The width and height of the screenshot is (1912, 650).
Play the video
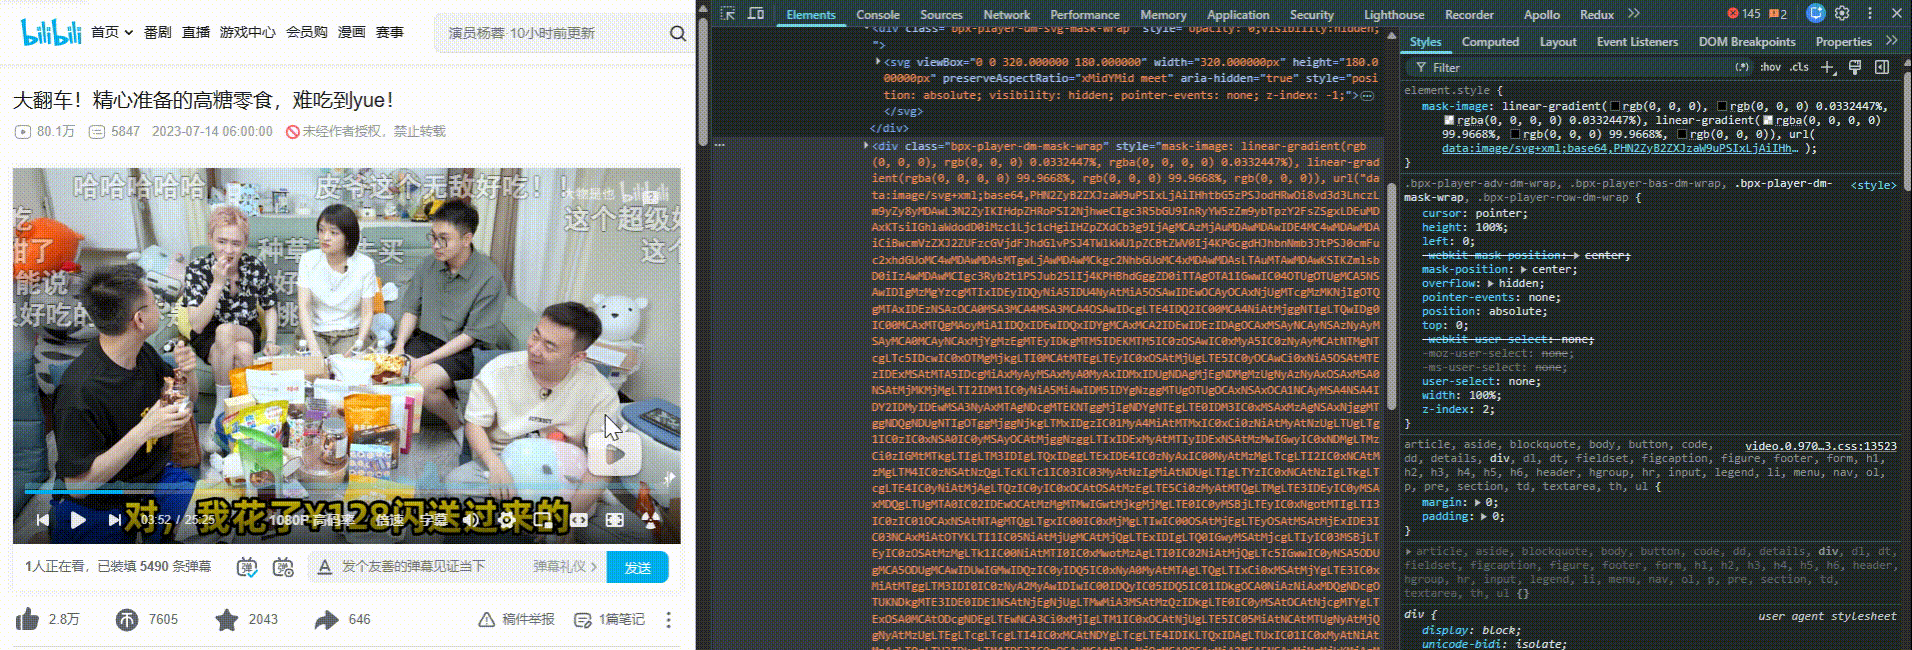(x=78, y=520)
